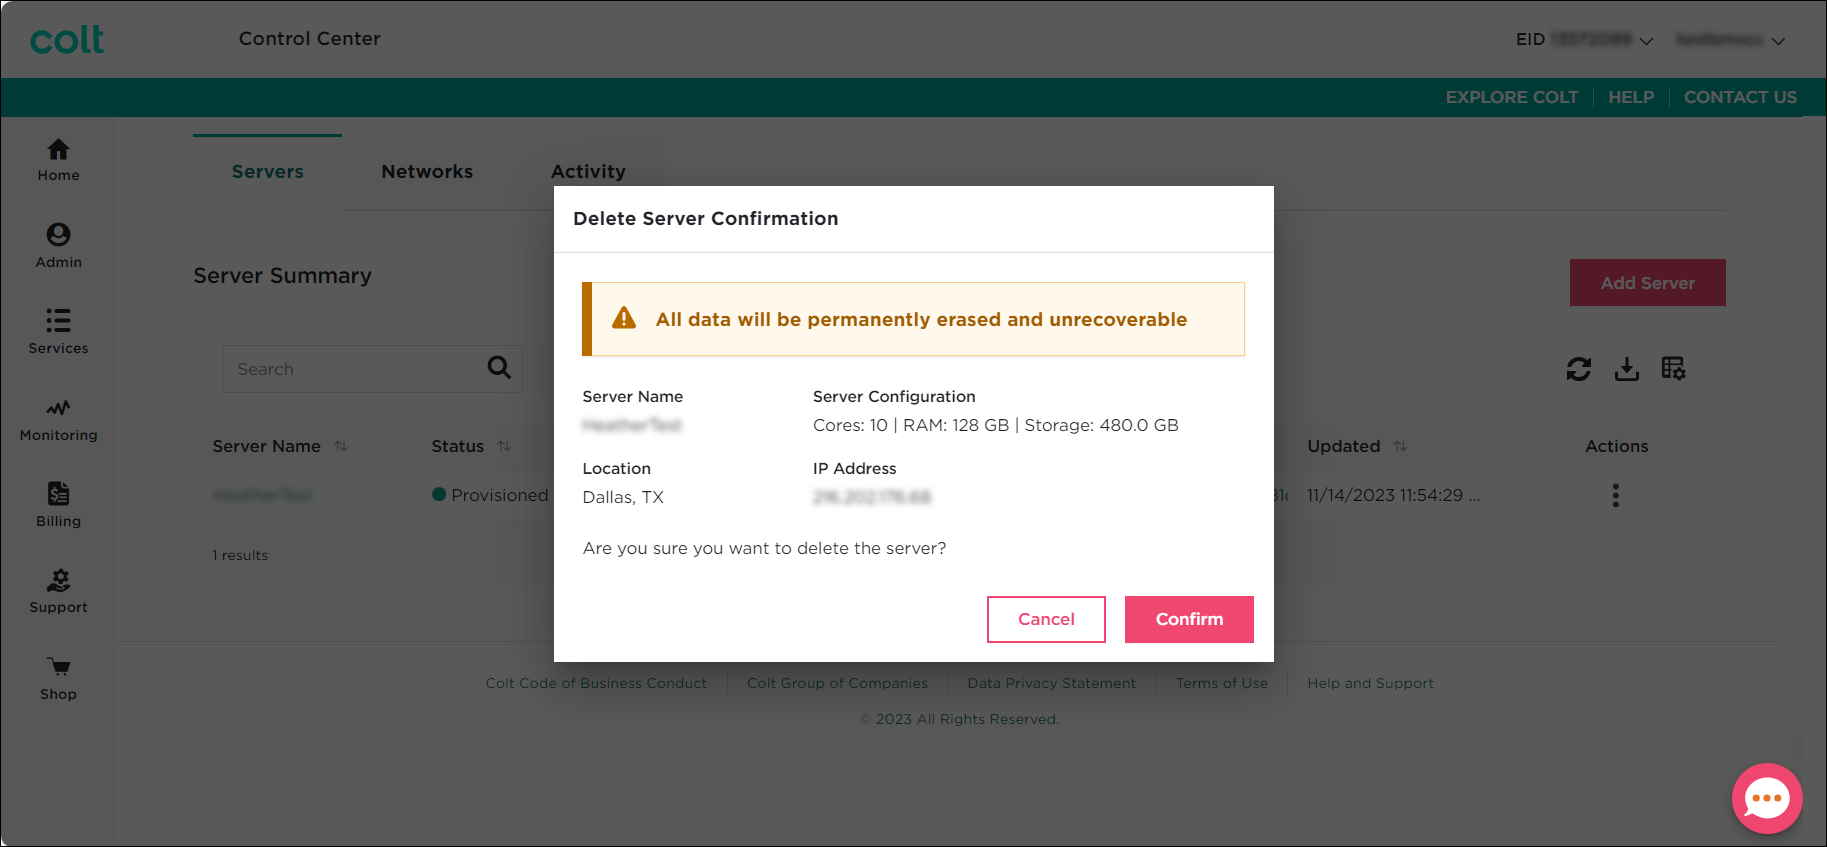Open the live chat bubble
The height and width of the screenshot is (847, 1827).
[1766, 798]
